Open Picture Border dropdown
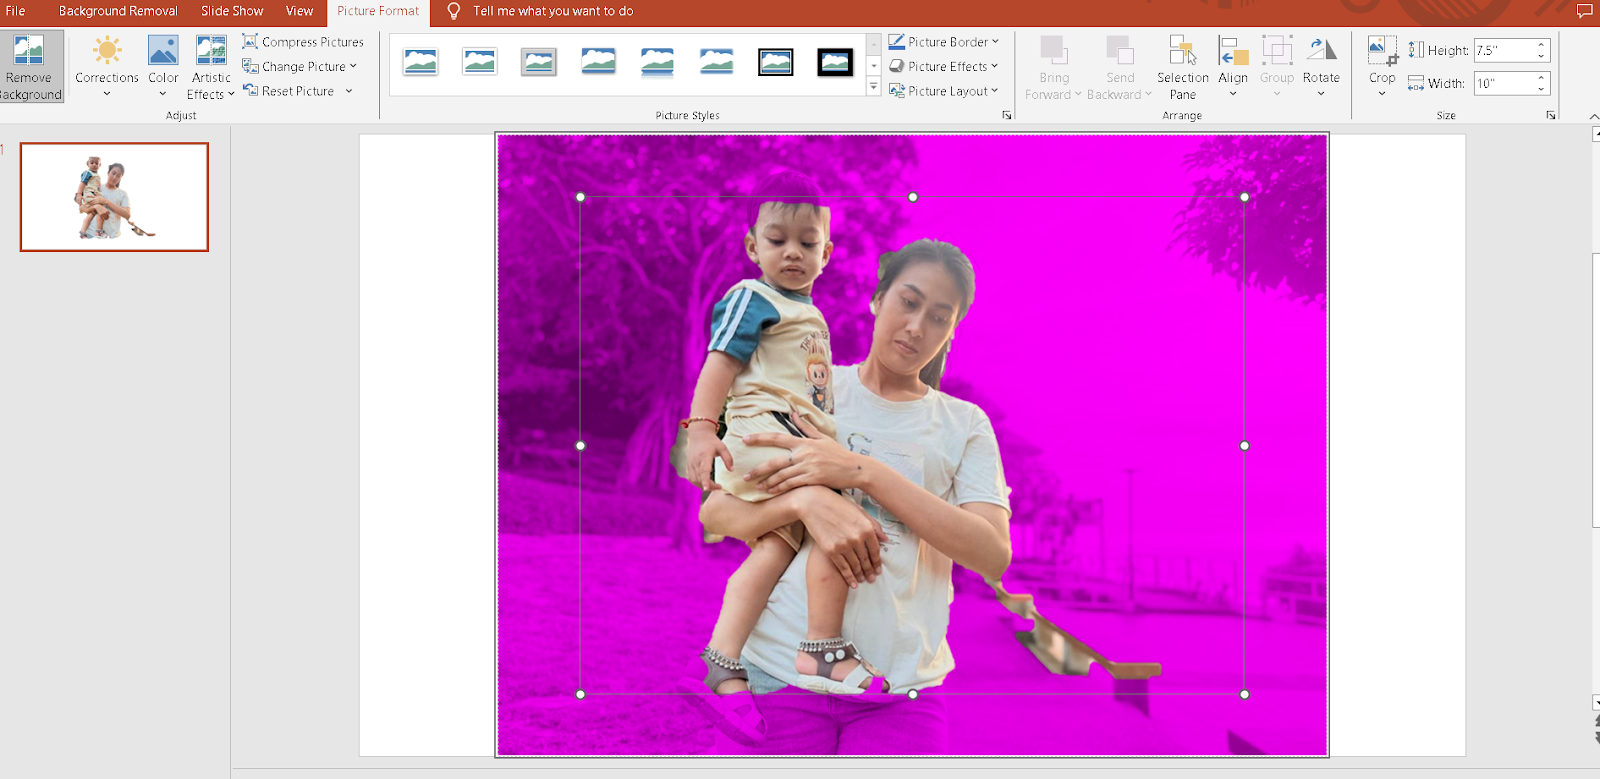1600x779 pixels. coord(944,42)
